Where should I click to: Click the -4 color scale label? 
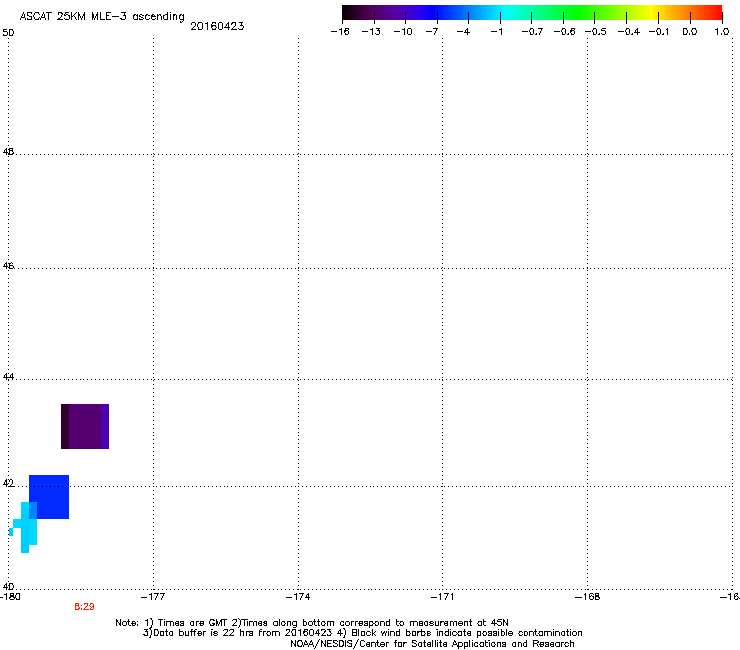[463, 32]
